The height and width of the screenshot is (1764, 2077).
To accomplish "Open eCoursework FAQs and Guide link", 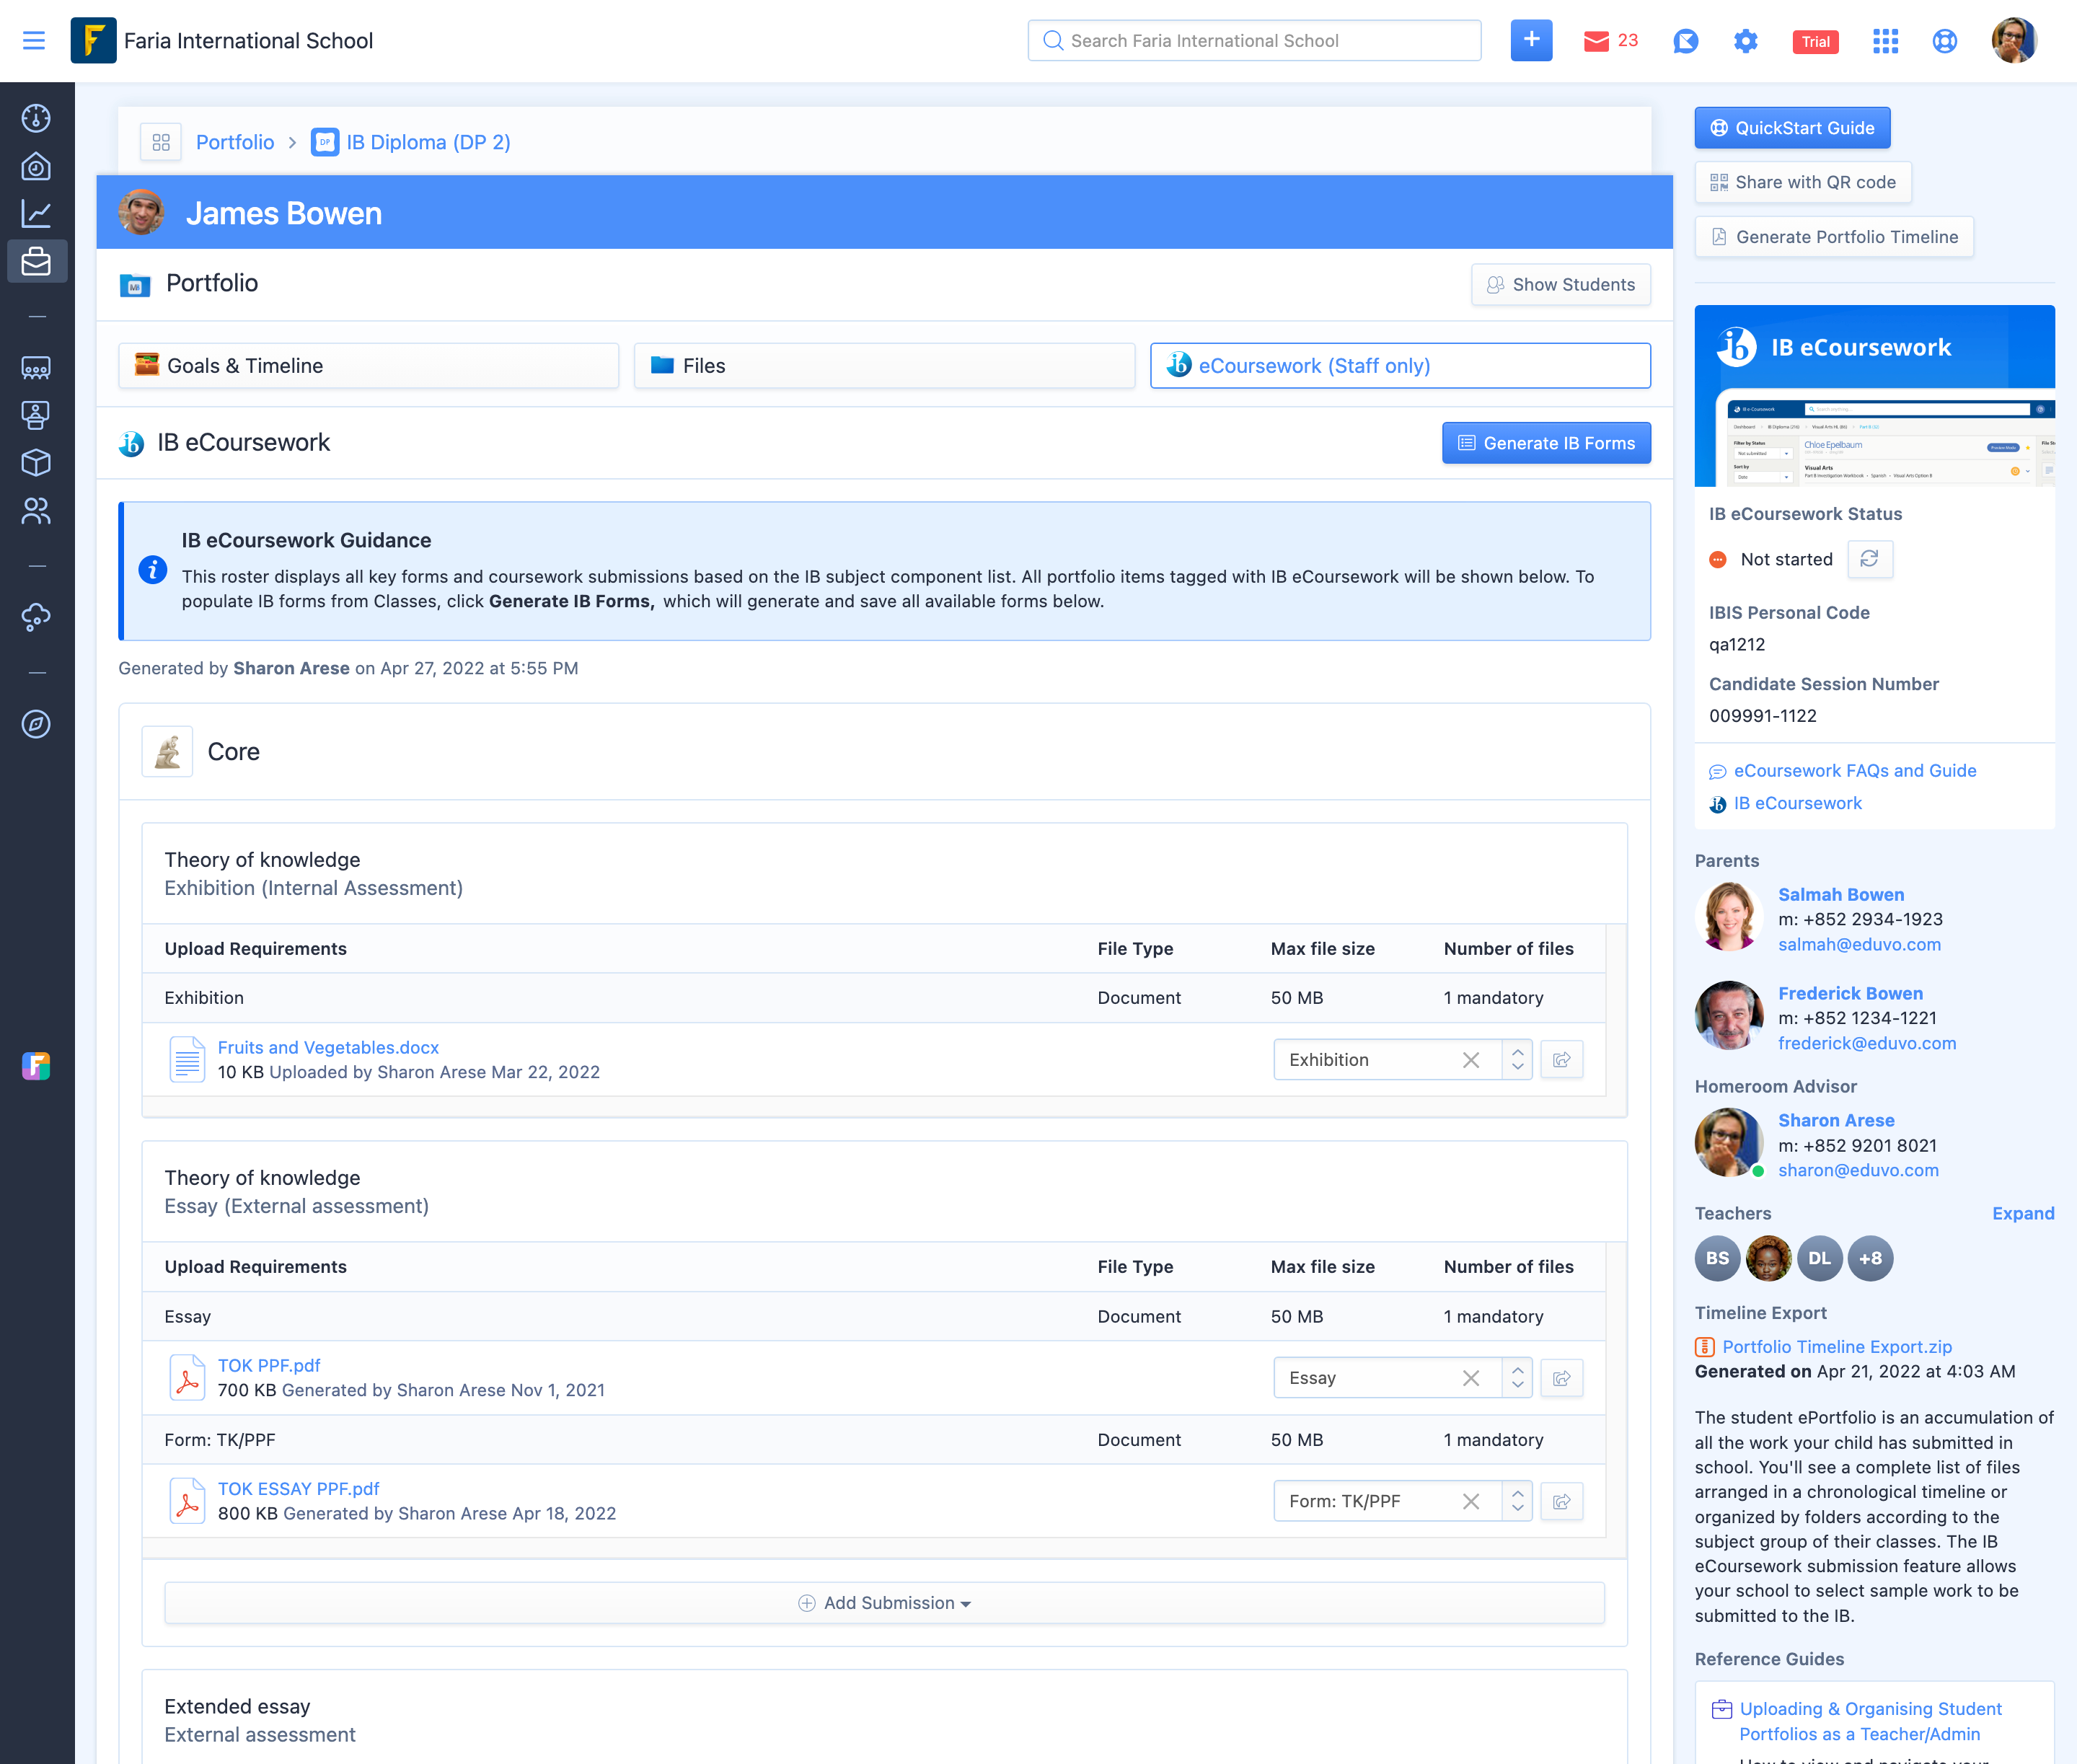I will (x=1854, y=771).
